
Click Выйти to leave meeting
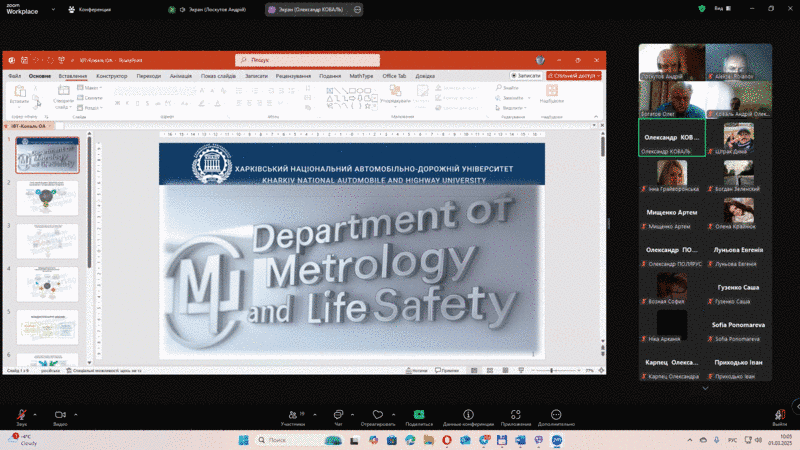coord(779,417)
